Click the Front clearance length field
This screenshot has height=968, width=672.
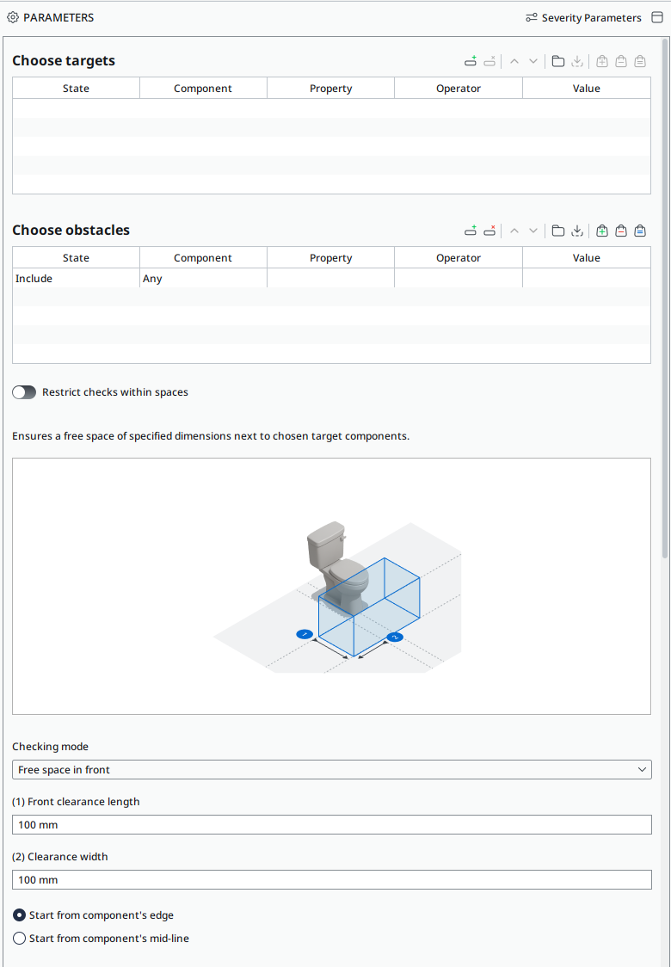tap(331, 825)
